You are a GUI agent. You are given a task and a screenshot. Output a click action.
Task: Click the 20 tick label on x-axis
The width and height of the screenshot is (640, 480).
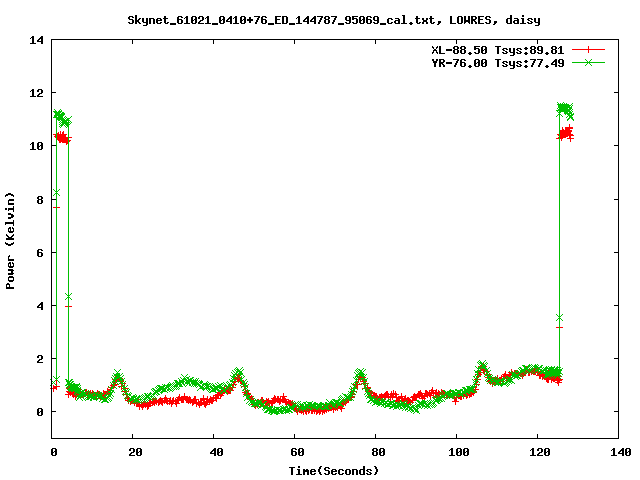pyautogui.click(x=133, y=453)
